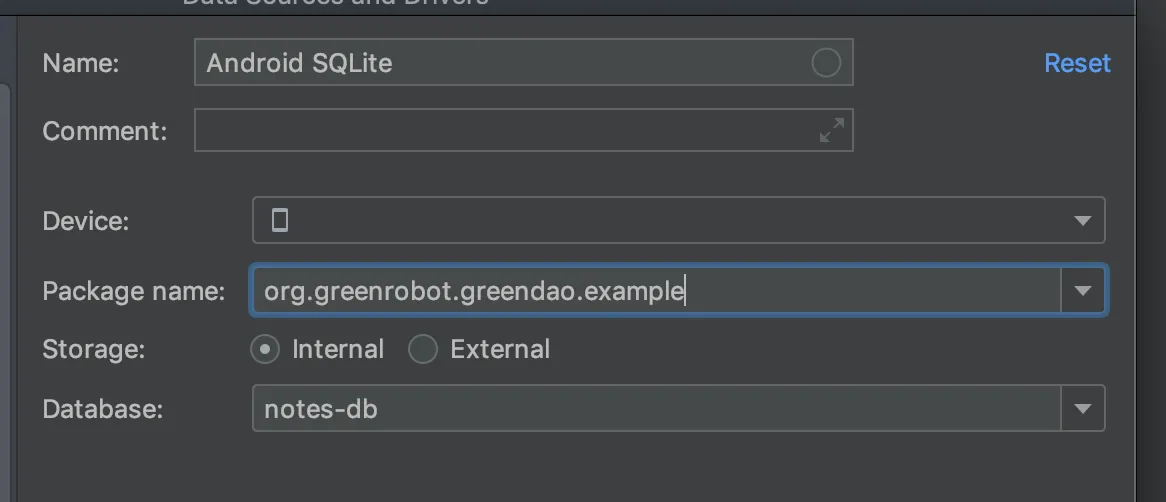Click the Reset link

pyautogui.click(x=1077, y=63)
